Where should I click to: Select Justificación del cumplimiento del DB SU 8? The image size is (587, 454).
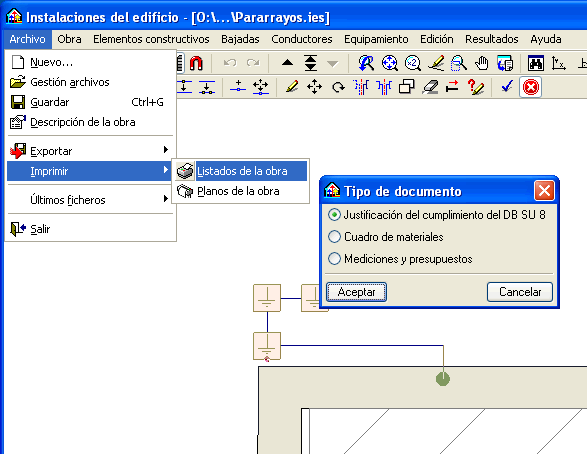[437, 215]
